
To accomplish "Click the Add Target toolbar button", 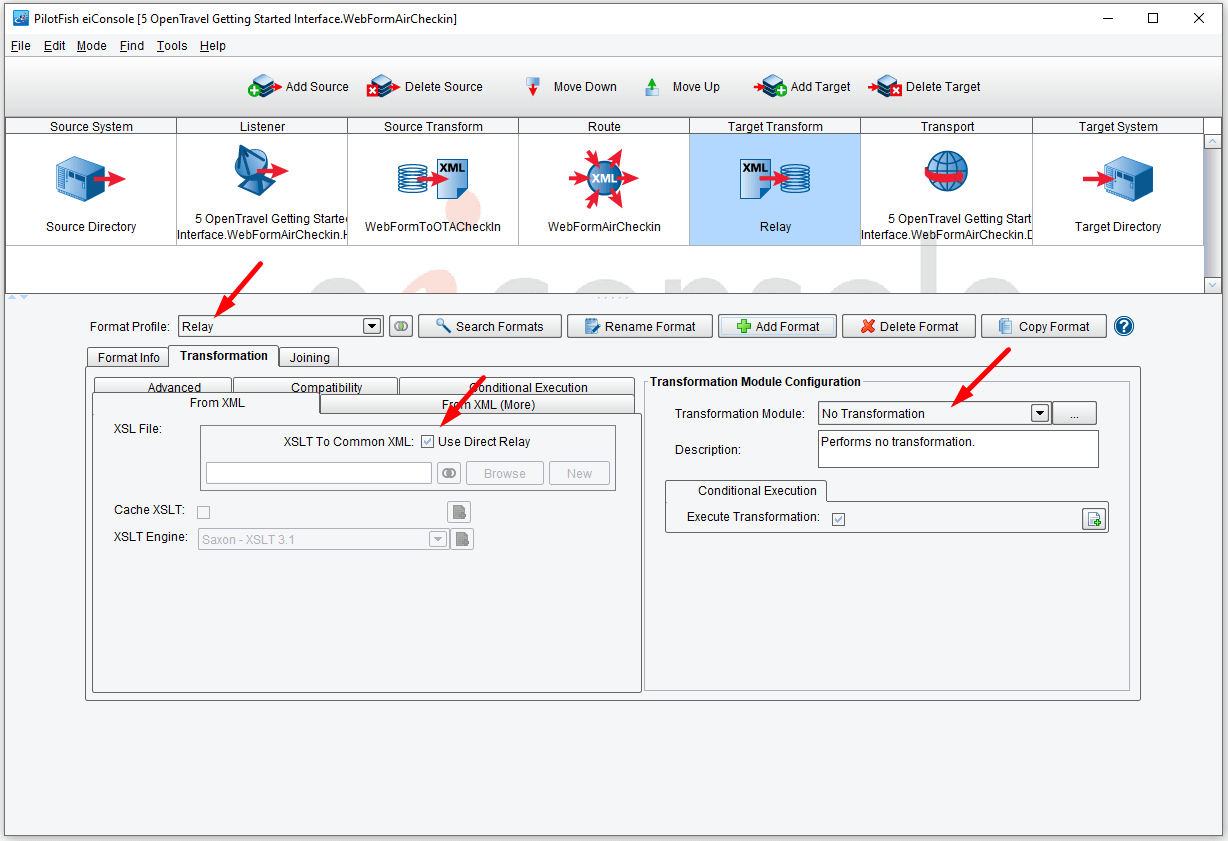I will [802, 87].
